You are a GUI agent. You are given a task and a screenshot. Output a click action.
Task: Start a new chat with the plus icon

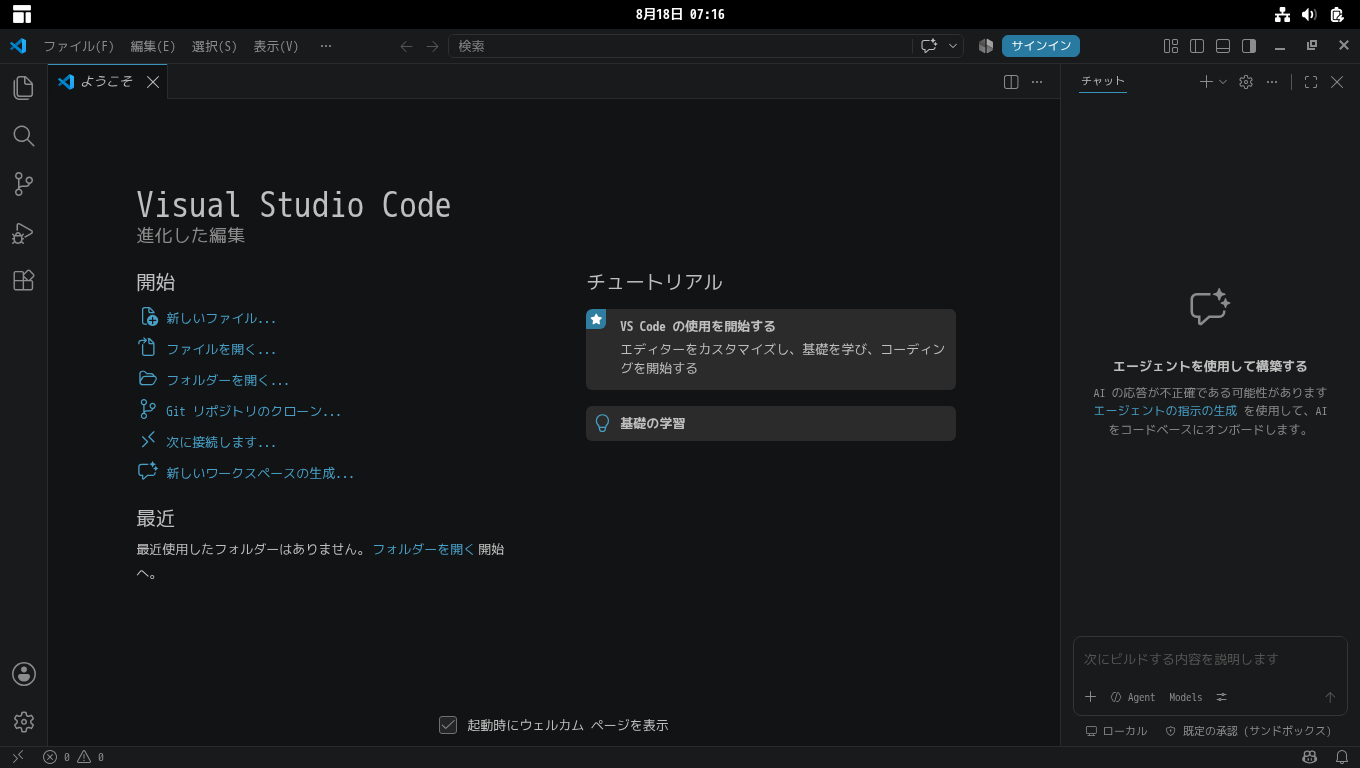1206,82
